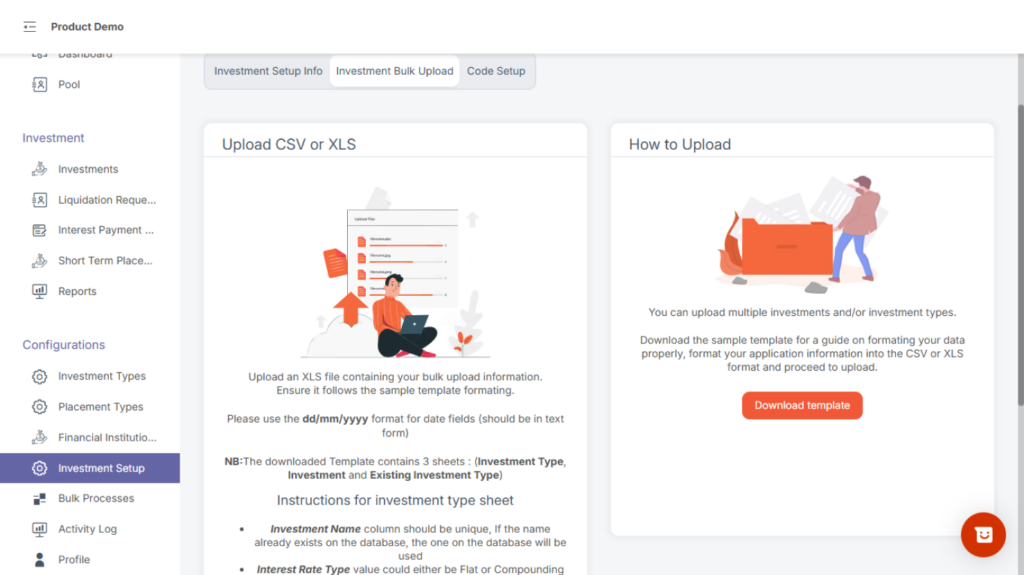Open Short Term Placements in sidebar

(105, 261)
